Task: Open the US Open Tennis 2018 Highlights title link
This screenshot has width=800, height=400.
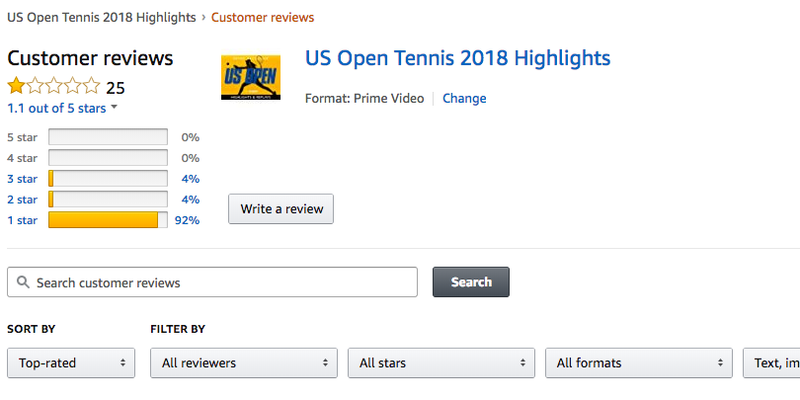Action: tap(458, 58)
